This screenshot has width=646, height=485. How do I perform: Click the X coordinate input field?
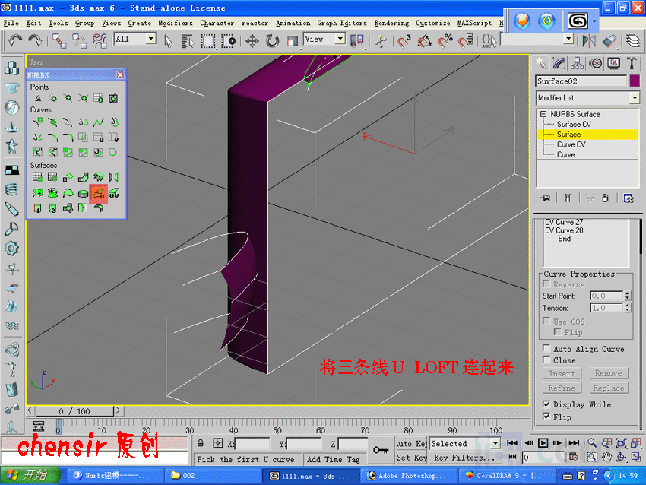click(252, 443)
